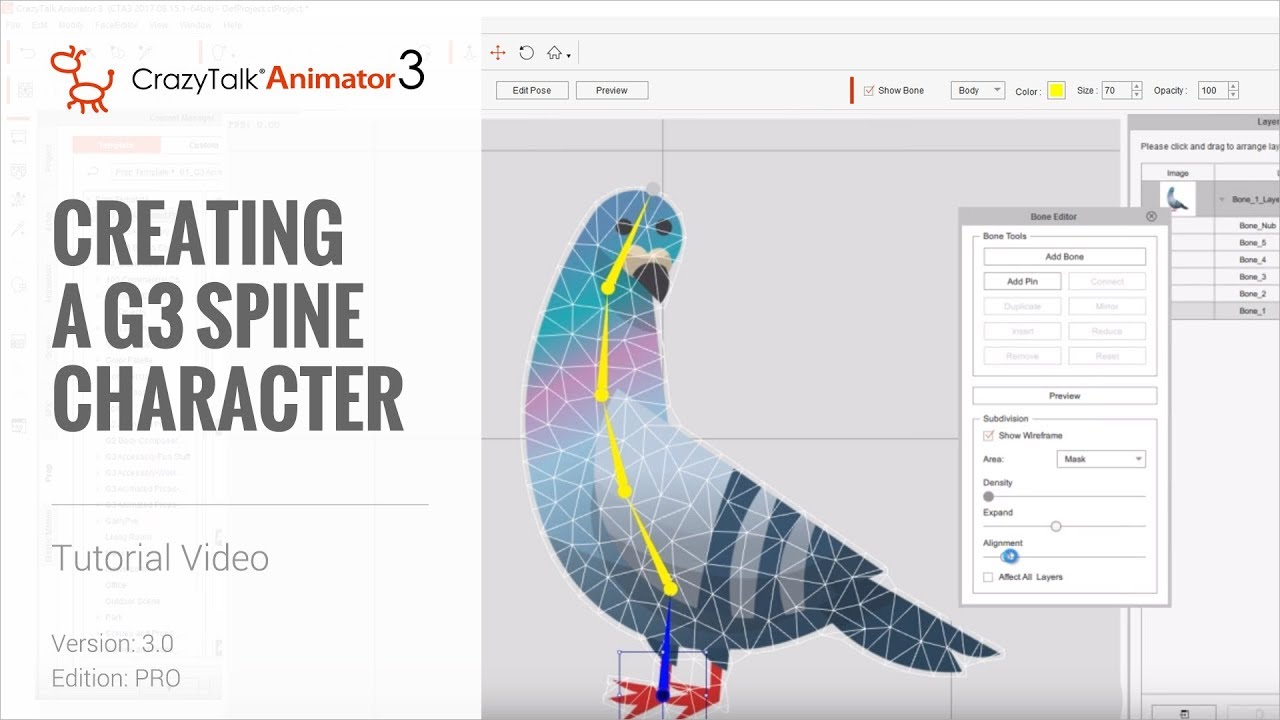
Task: Open the Area Mask dropdown
Action: point(1101,459)
